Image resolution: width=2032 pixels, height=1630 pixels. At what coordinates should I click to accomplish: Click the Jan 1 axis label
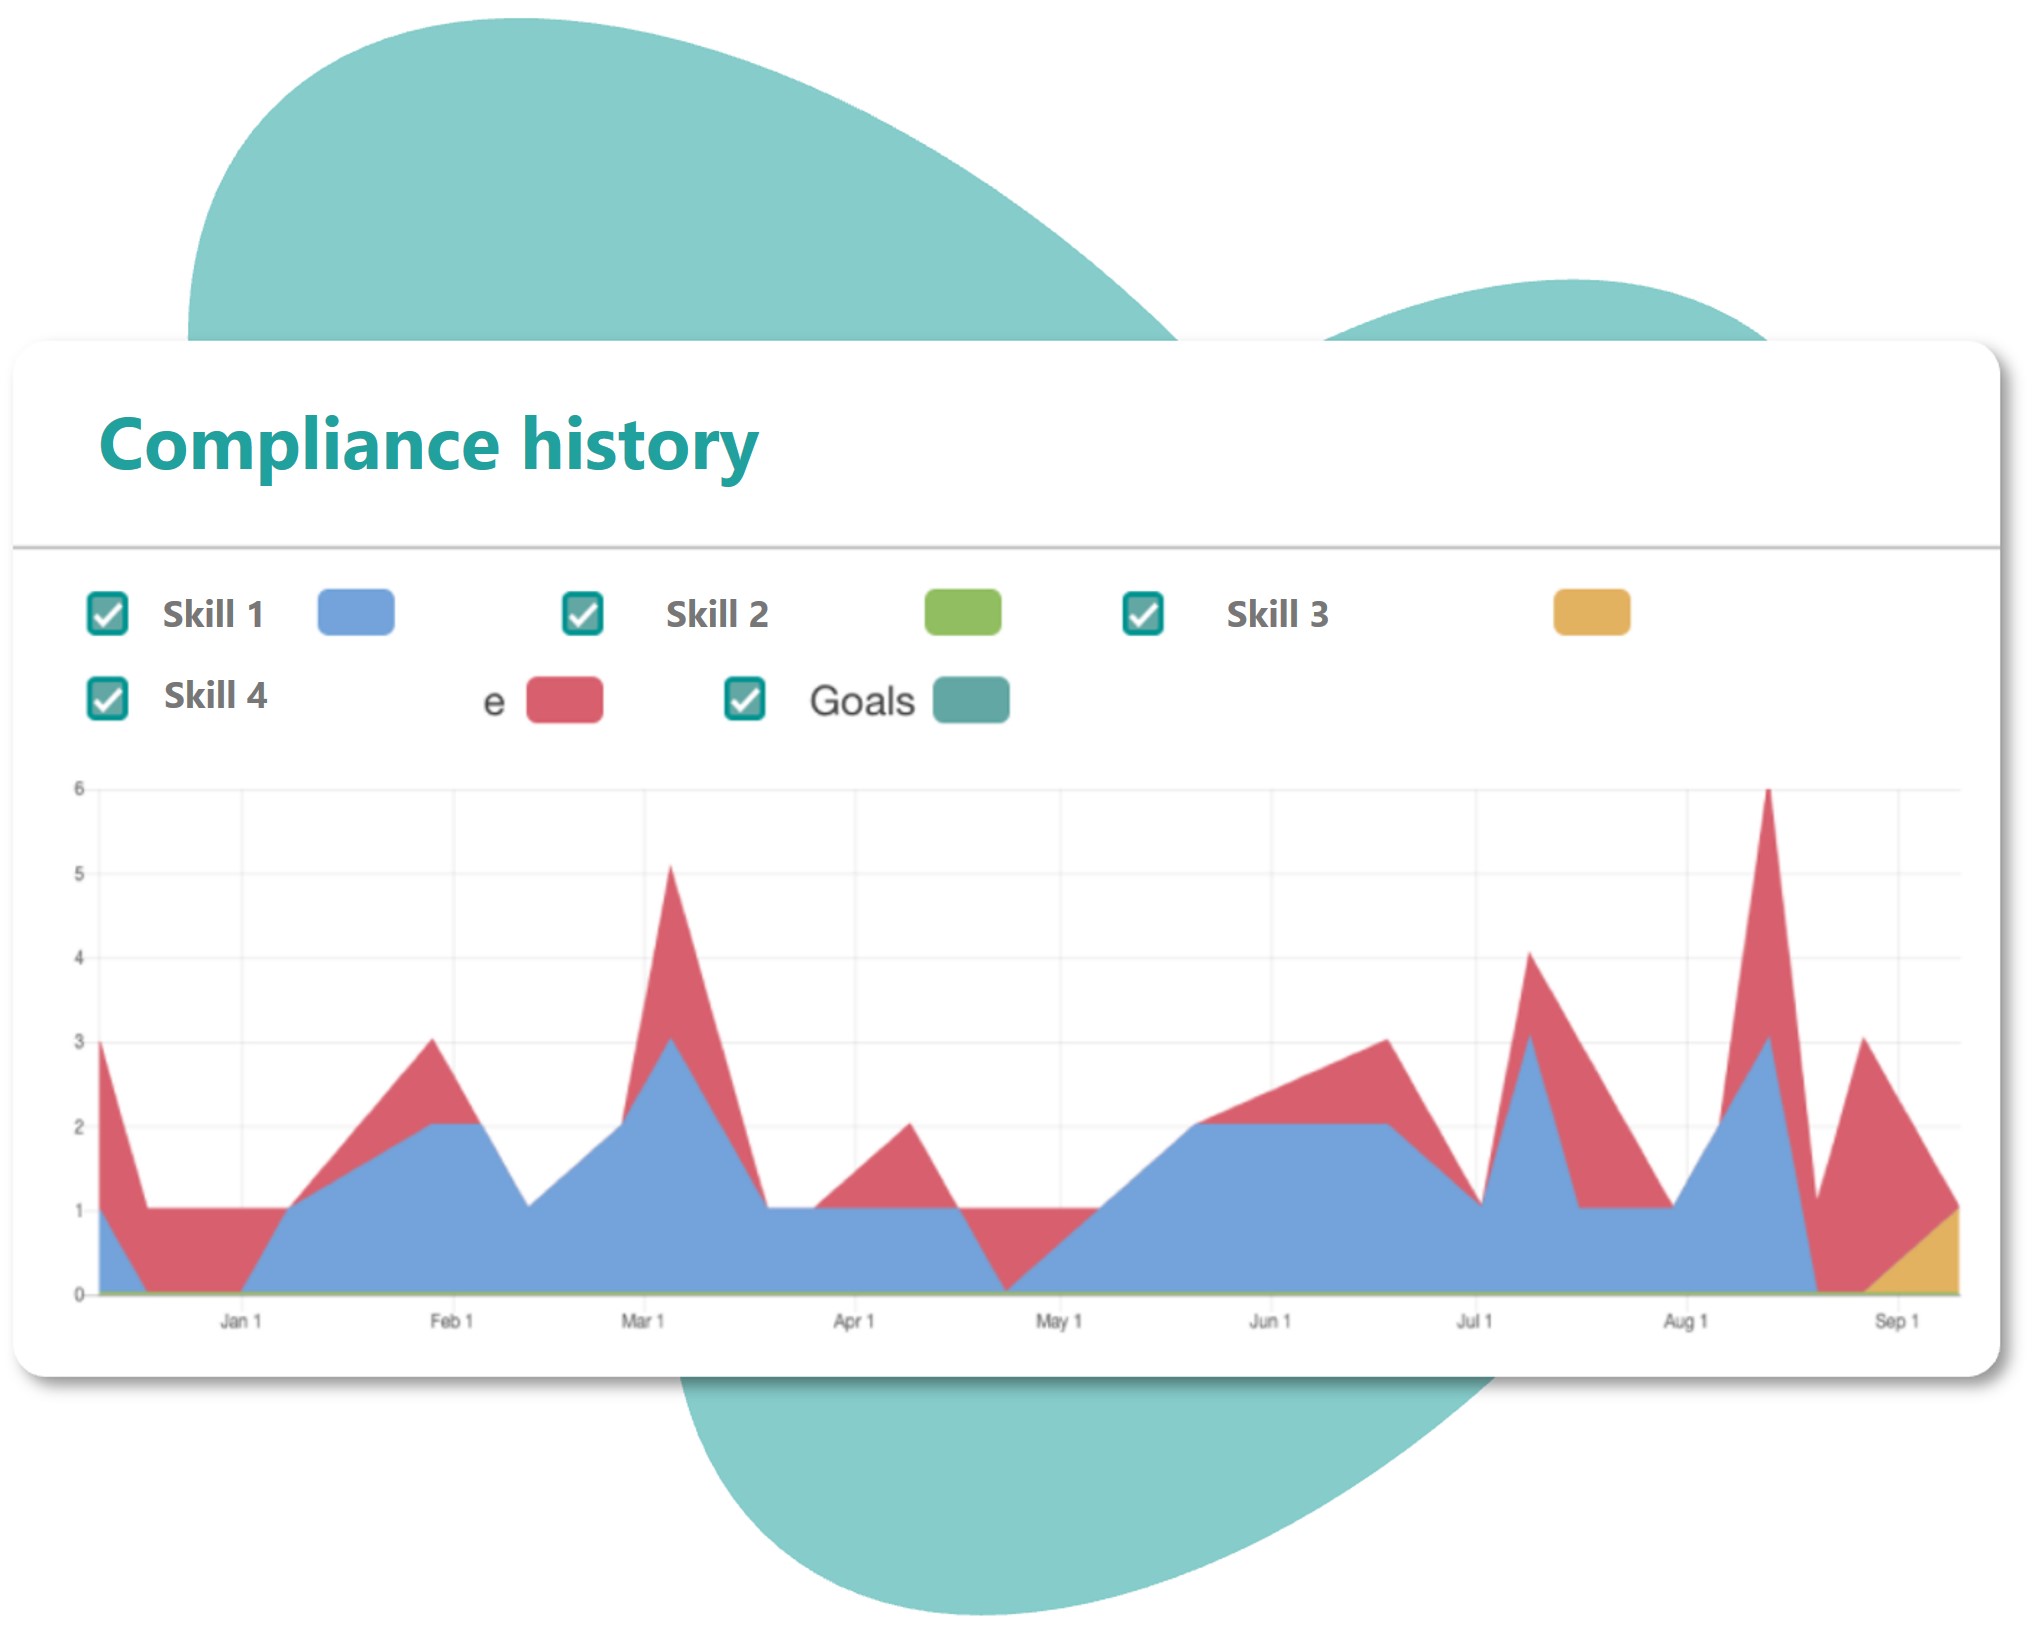pos(240,1321)
